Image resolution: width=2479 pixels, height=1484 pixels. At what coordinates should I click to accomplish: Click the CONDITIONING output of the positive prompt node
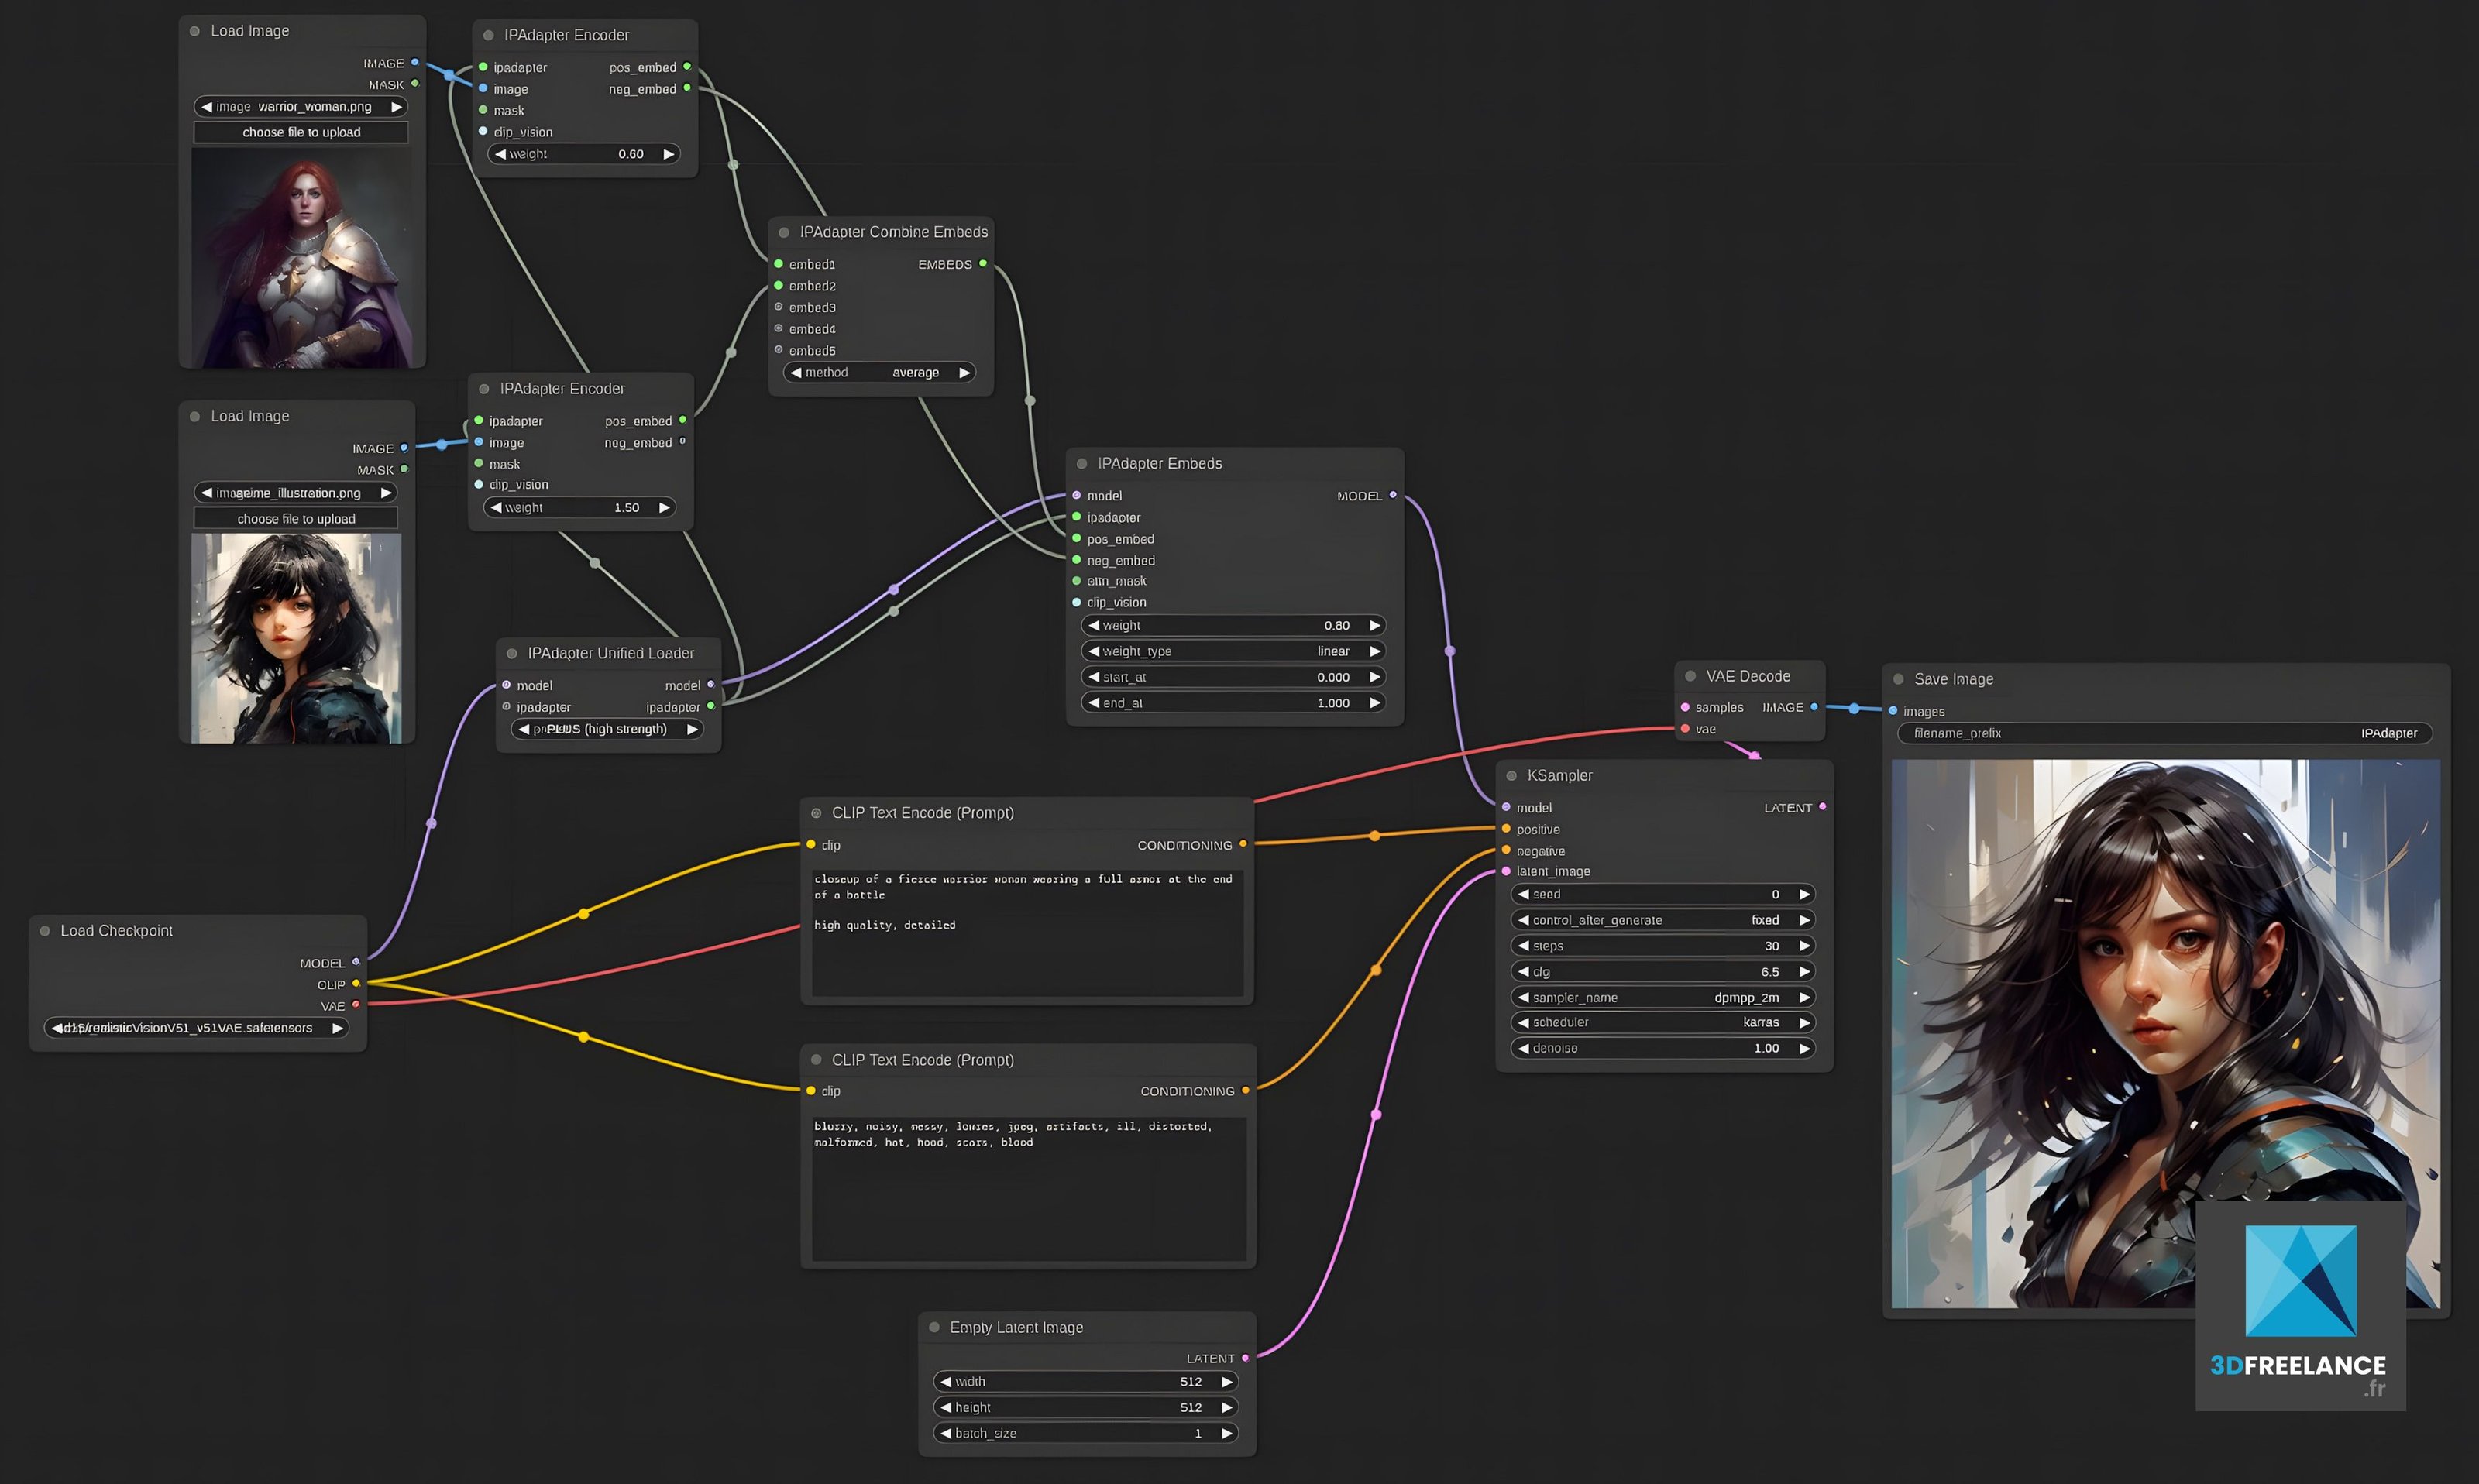1243,844
